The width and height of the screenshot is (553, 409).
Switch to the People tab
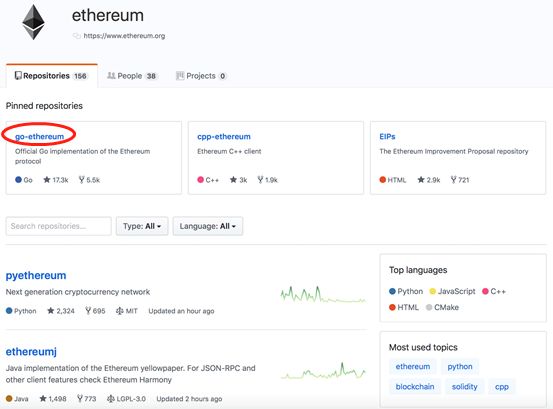tap(132, 76)
